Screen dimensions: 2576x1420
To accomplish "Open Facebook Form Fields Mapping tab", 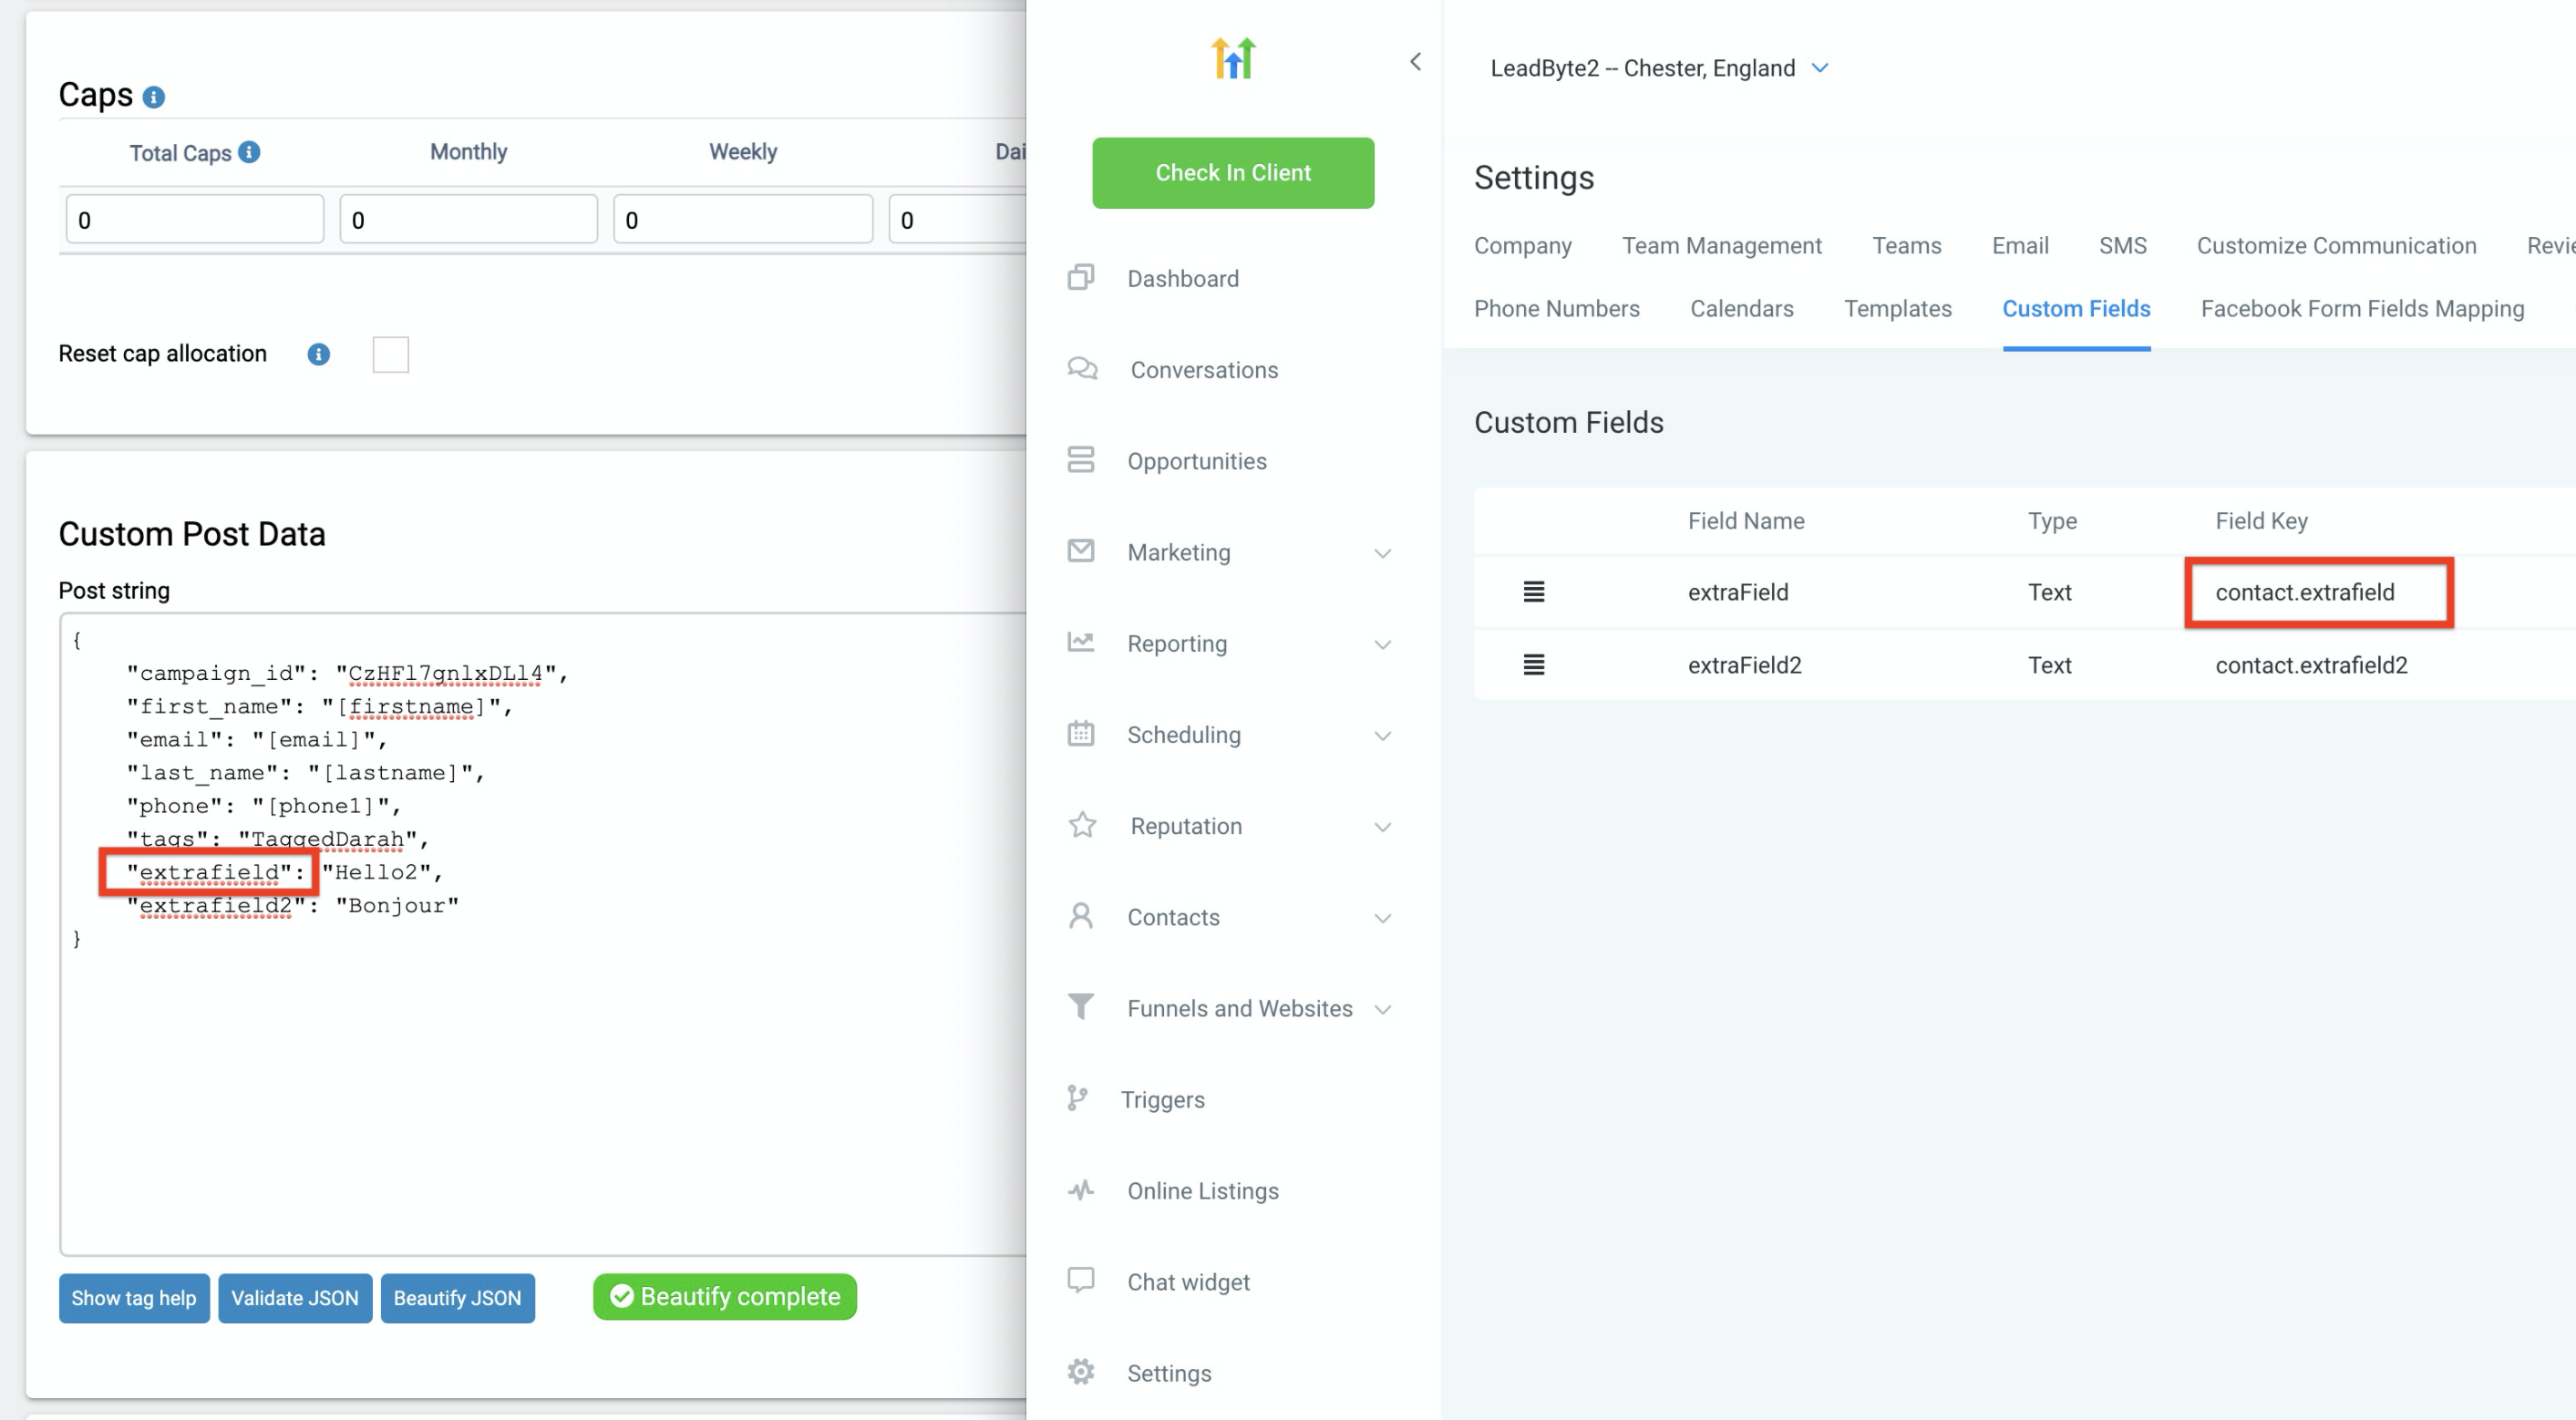I will [x=2362, y=308].
